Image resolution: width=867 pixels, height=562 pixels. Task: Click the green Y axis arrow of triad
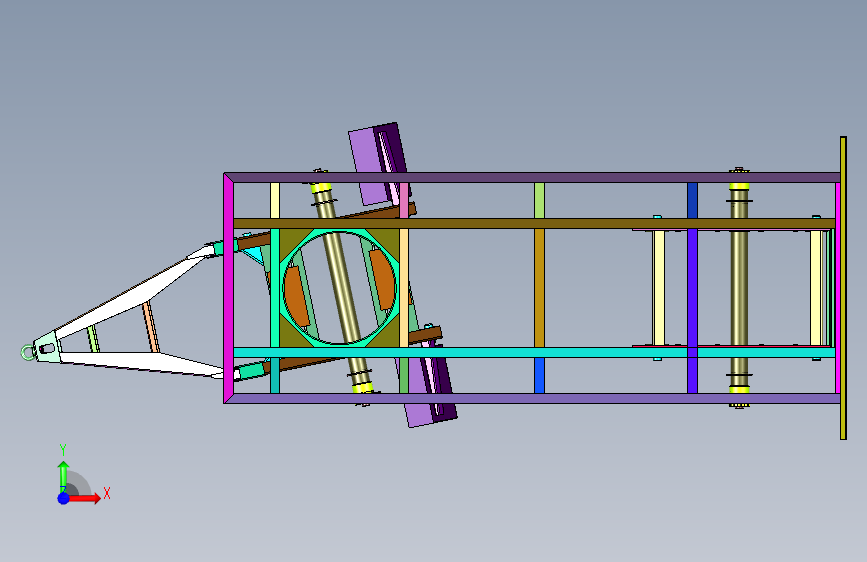coord(64,476)
